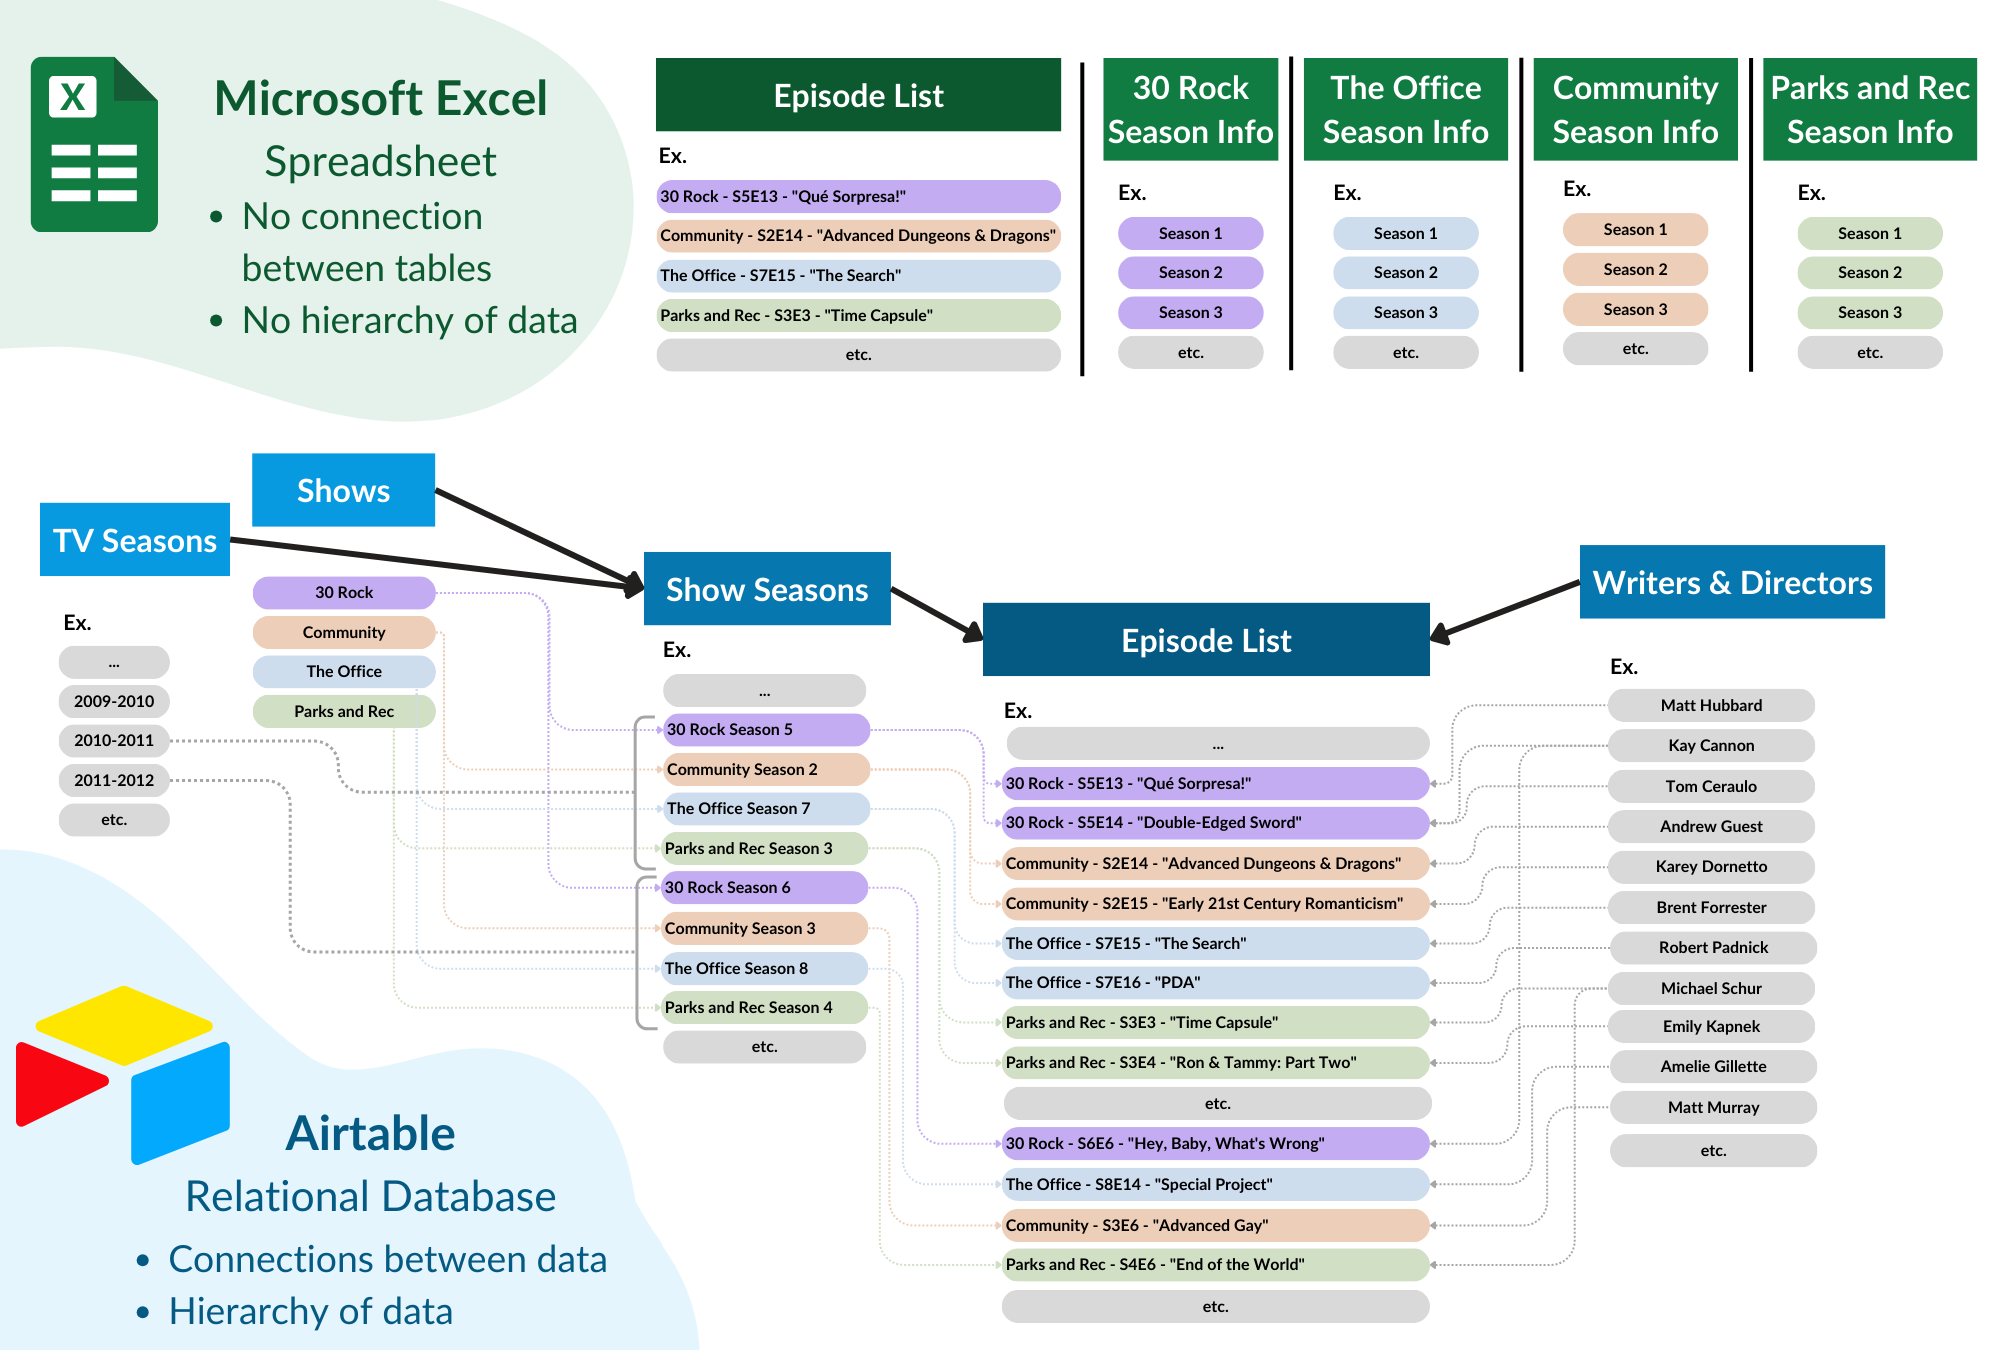Screen dimensions: 2000x1350
Task: Click the purple "Season 1" pill under 30 Rock
Action: click(1190, 233)
